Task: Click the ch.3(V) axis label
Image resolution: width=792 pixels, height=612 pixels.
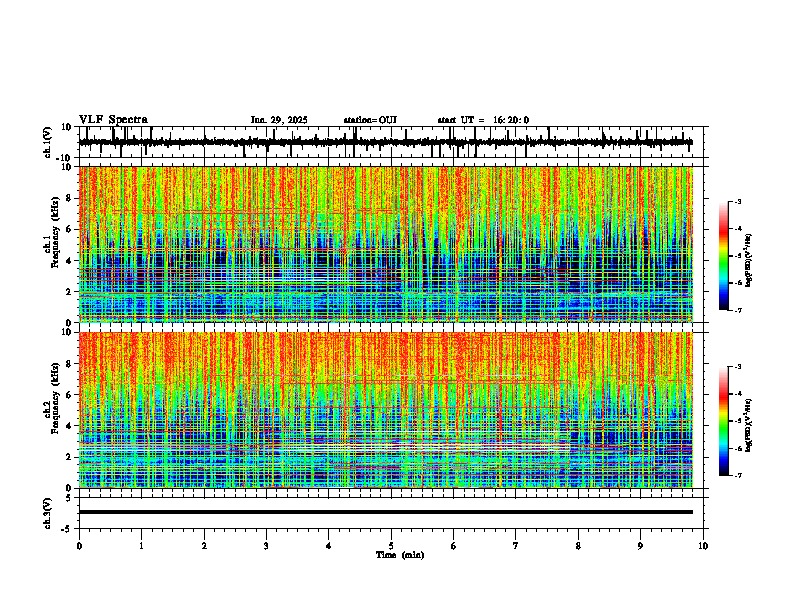Action: click(x=48, y=513)
